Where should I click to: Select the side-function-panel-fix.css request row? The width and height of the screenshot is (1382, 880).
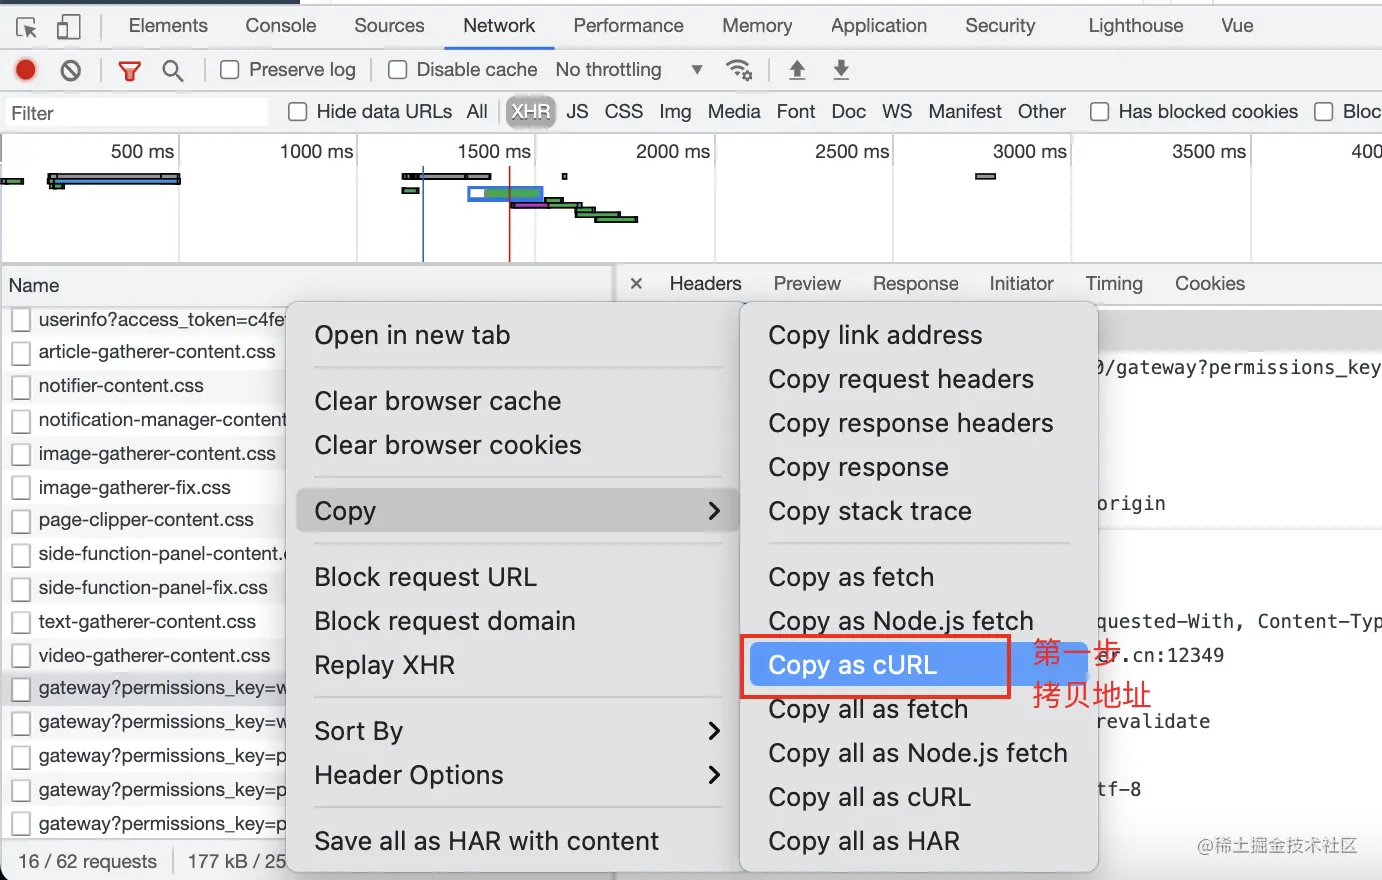153,588
